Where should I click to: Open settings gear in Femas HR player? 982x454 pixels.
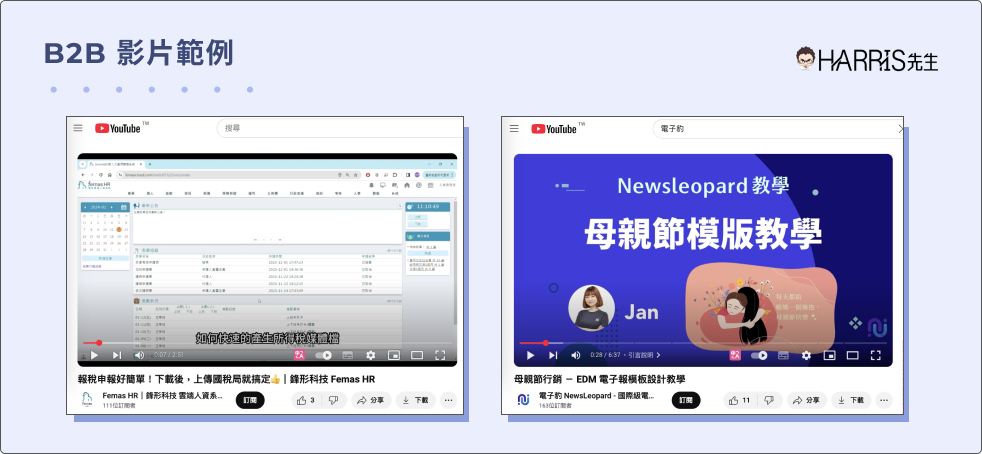[x=371, y=355]
